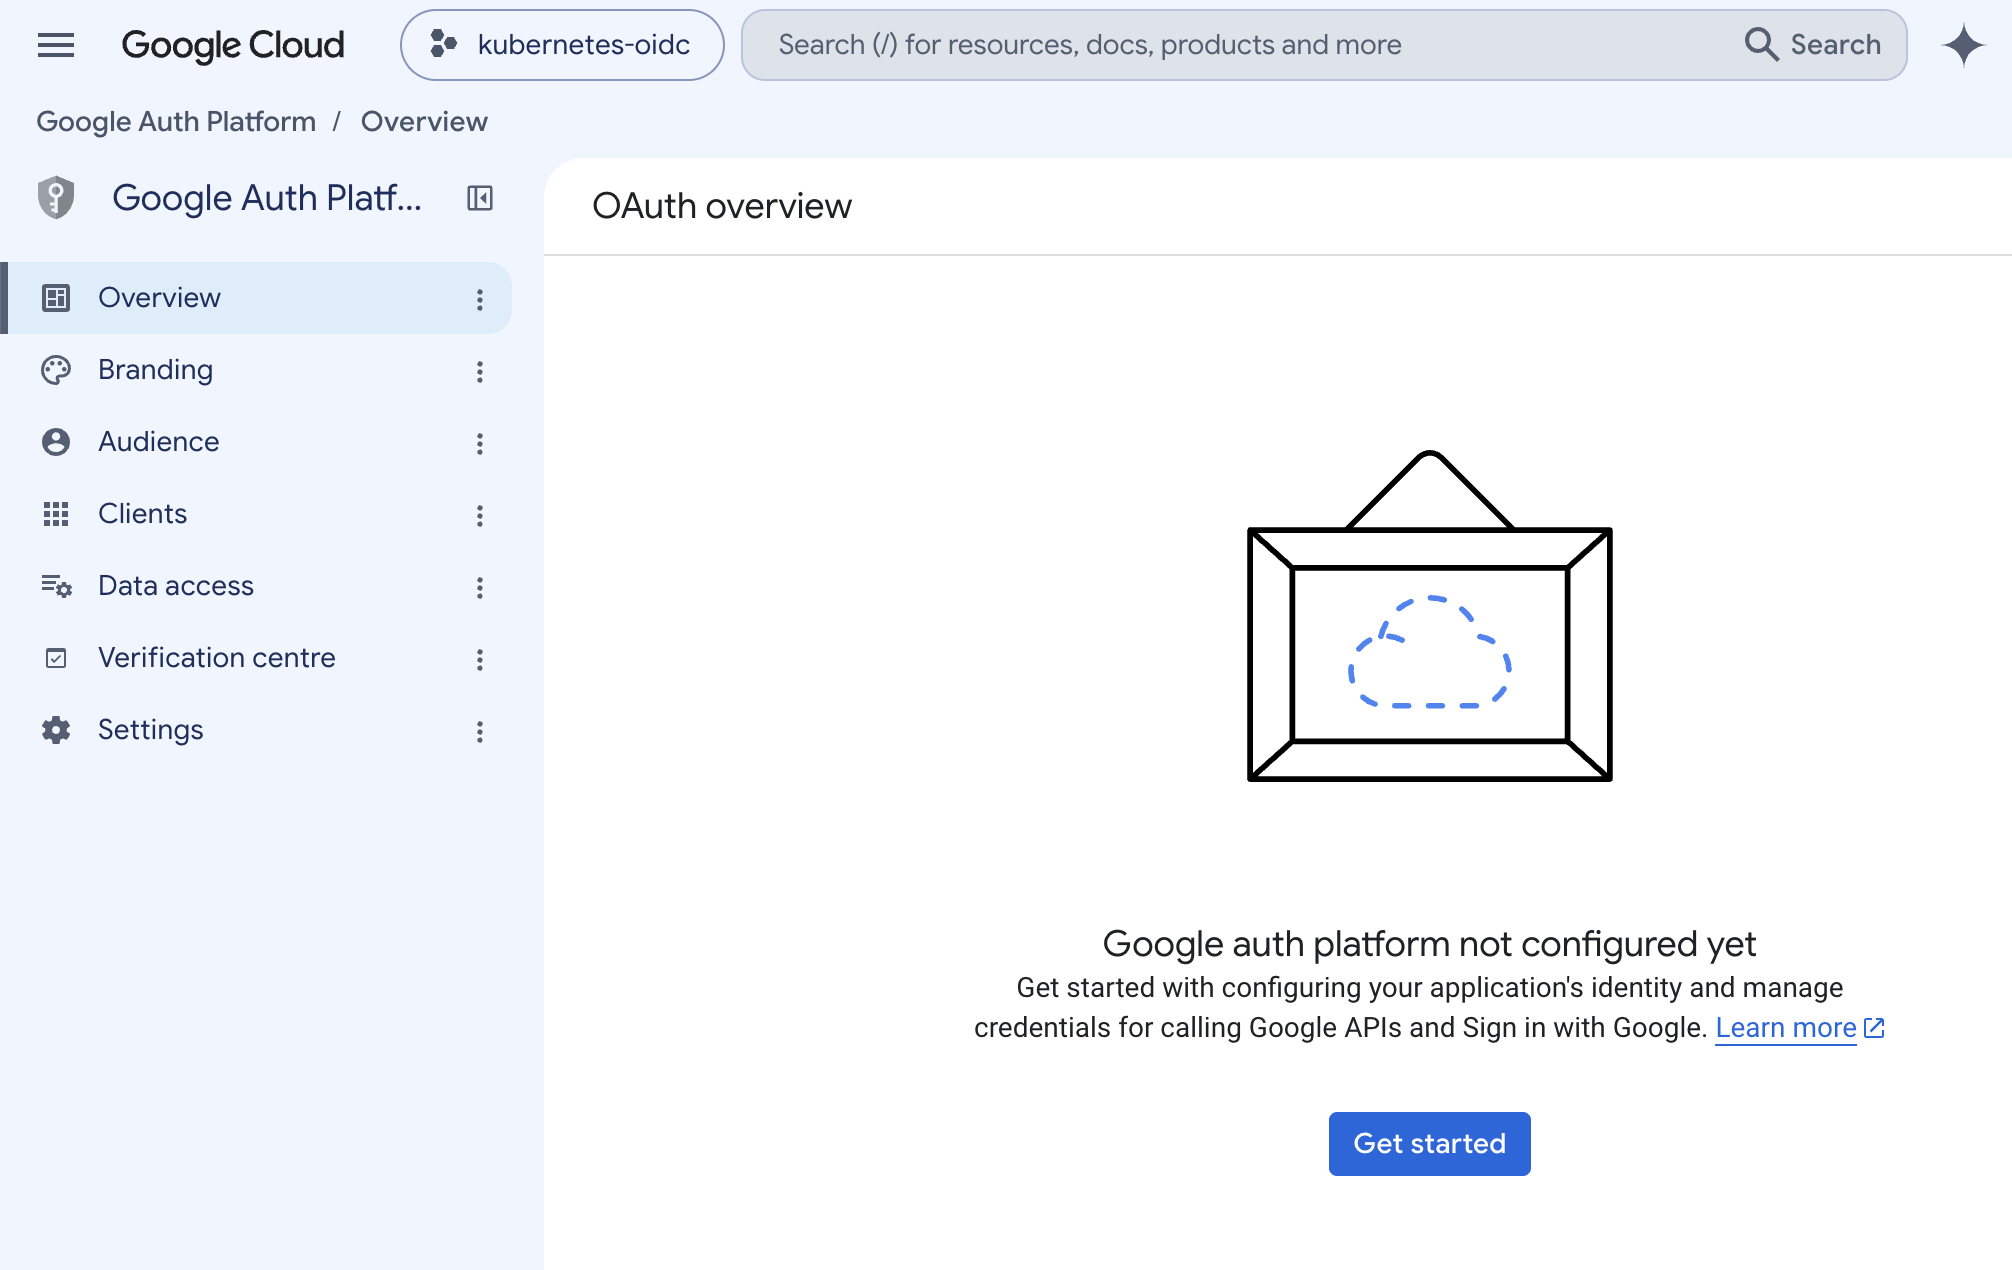Viewport: 2012px width, 1270px height.
Task: Open more options for Clients
Action: [480, 515]
